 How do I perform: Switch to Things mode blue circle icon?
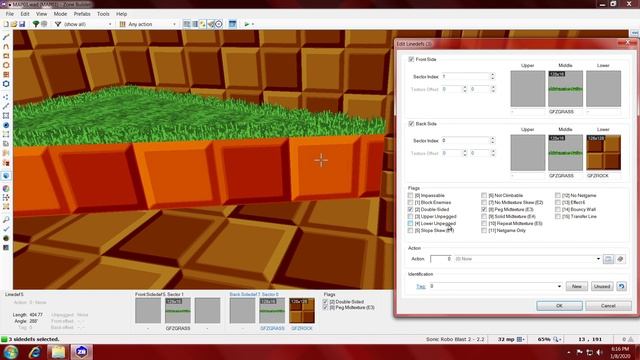click(6, 125)
